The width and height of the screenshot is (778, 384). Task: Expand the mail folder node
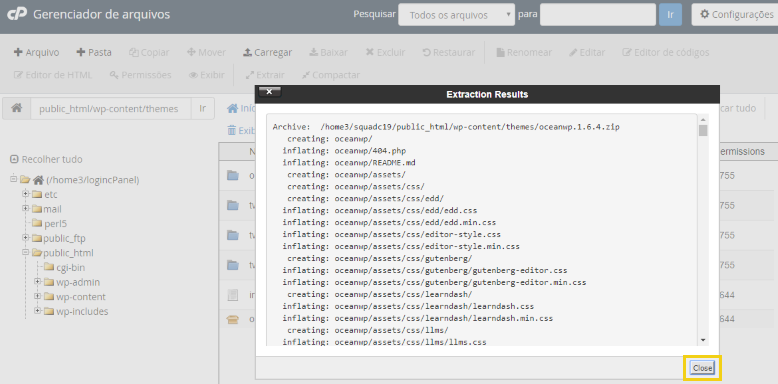pyautogui.click(x=25, y=209)
